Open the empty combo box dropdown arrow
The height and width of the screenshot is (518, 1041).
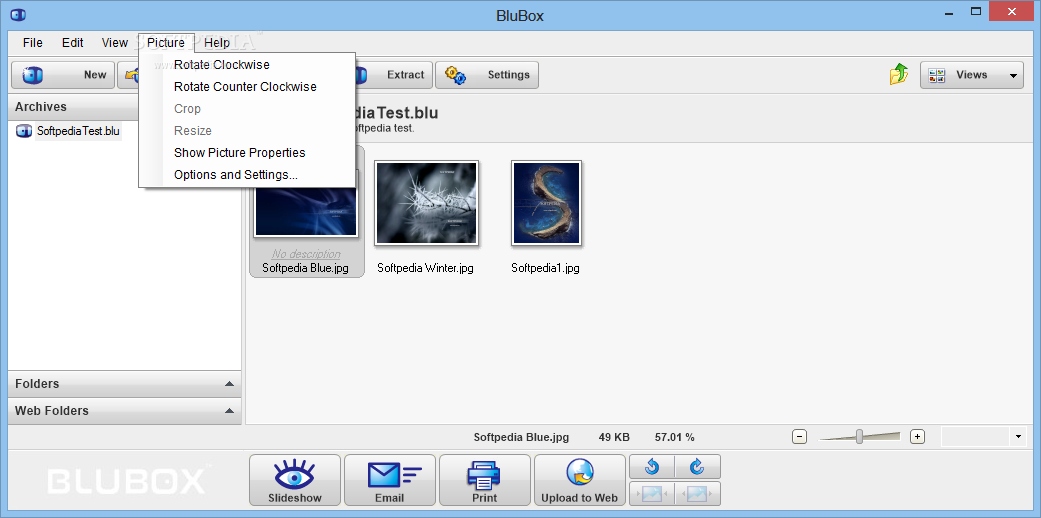coord(1018,437)
